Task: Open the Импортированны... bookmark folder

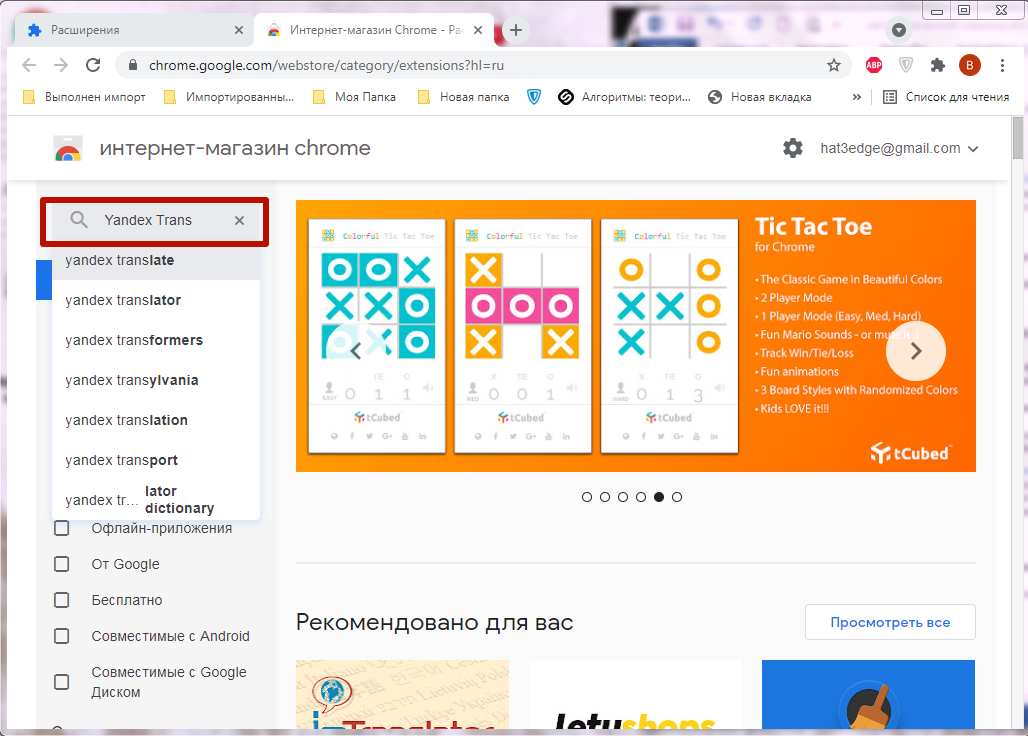Action: pyautogui.click(x=229, y=97)
